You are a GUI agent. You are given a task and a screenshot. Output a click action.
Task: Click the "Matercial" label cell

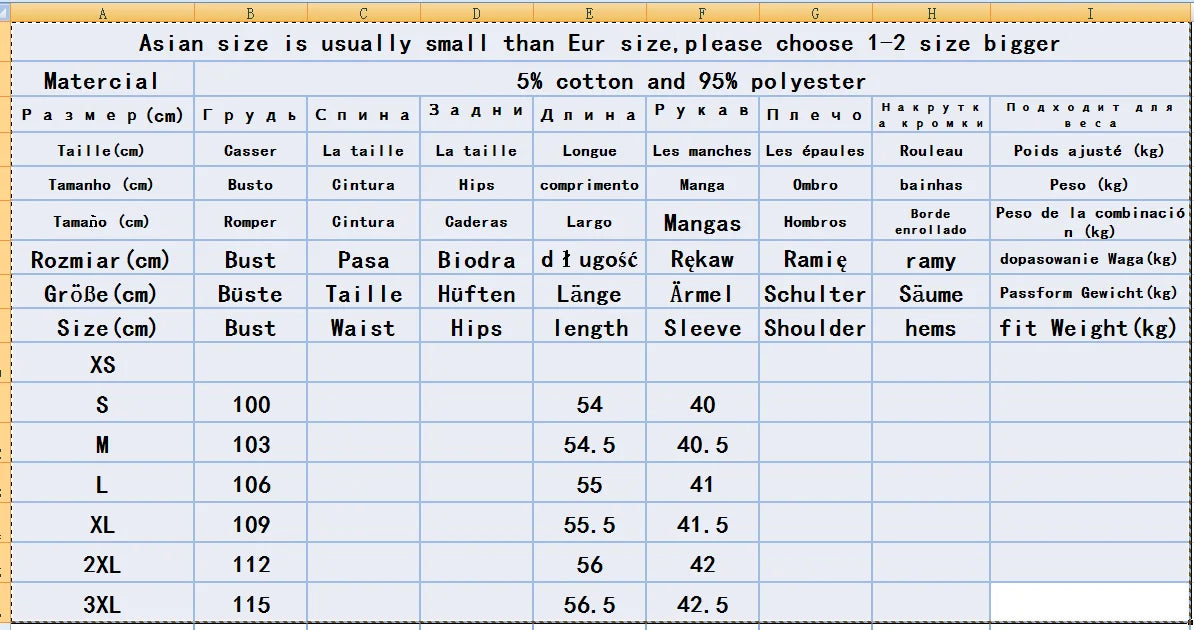point(102,81)
